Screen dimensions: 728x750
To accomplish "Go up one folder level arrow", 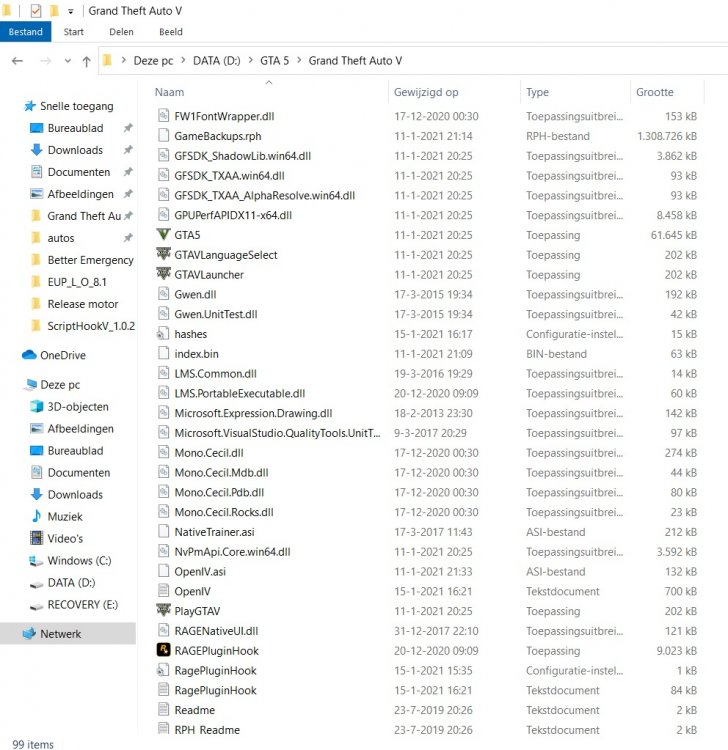I will [x=87, y=61].
